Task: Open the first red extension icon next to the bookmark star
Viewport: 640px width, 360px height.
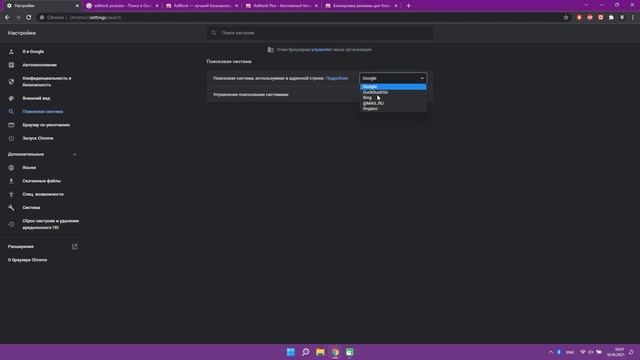Action: click(579, 18)
